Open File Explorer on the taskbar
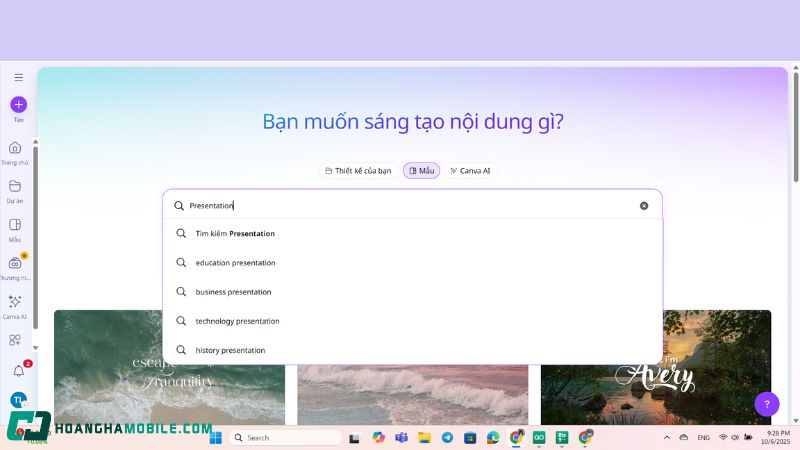The height and width of the screenshot is (450, 800). [x=424, y=438]
